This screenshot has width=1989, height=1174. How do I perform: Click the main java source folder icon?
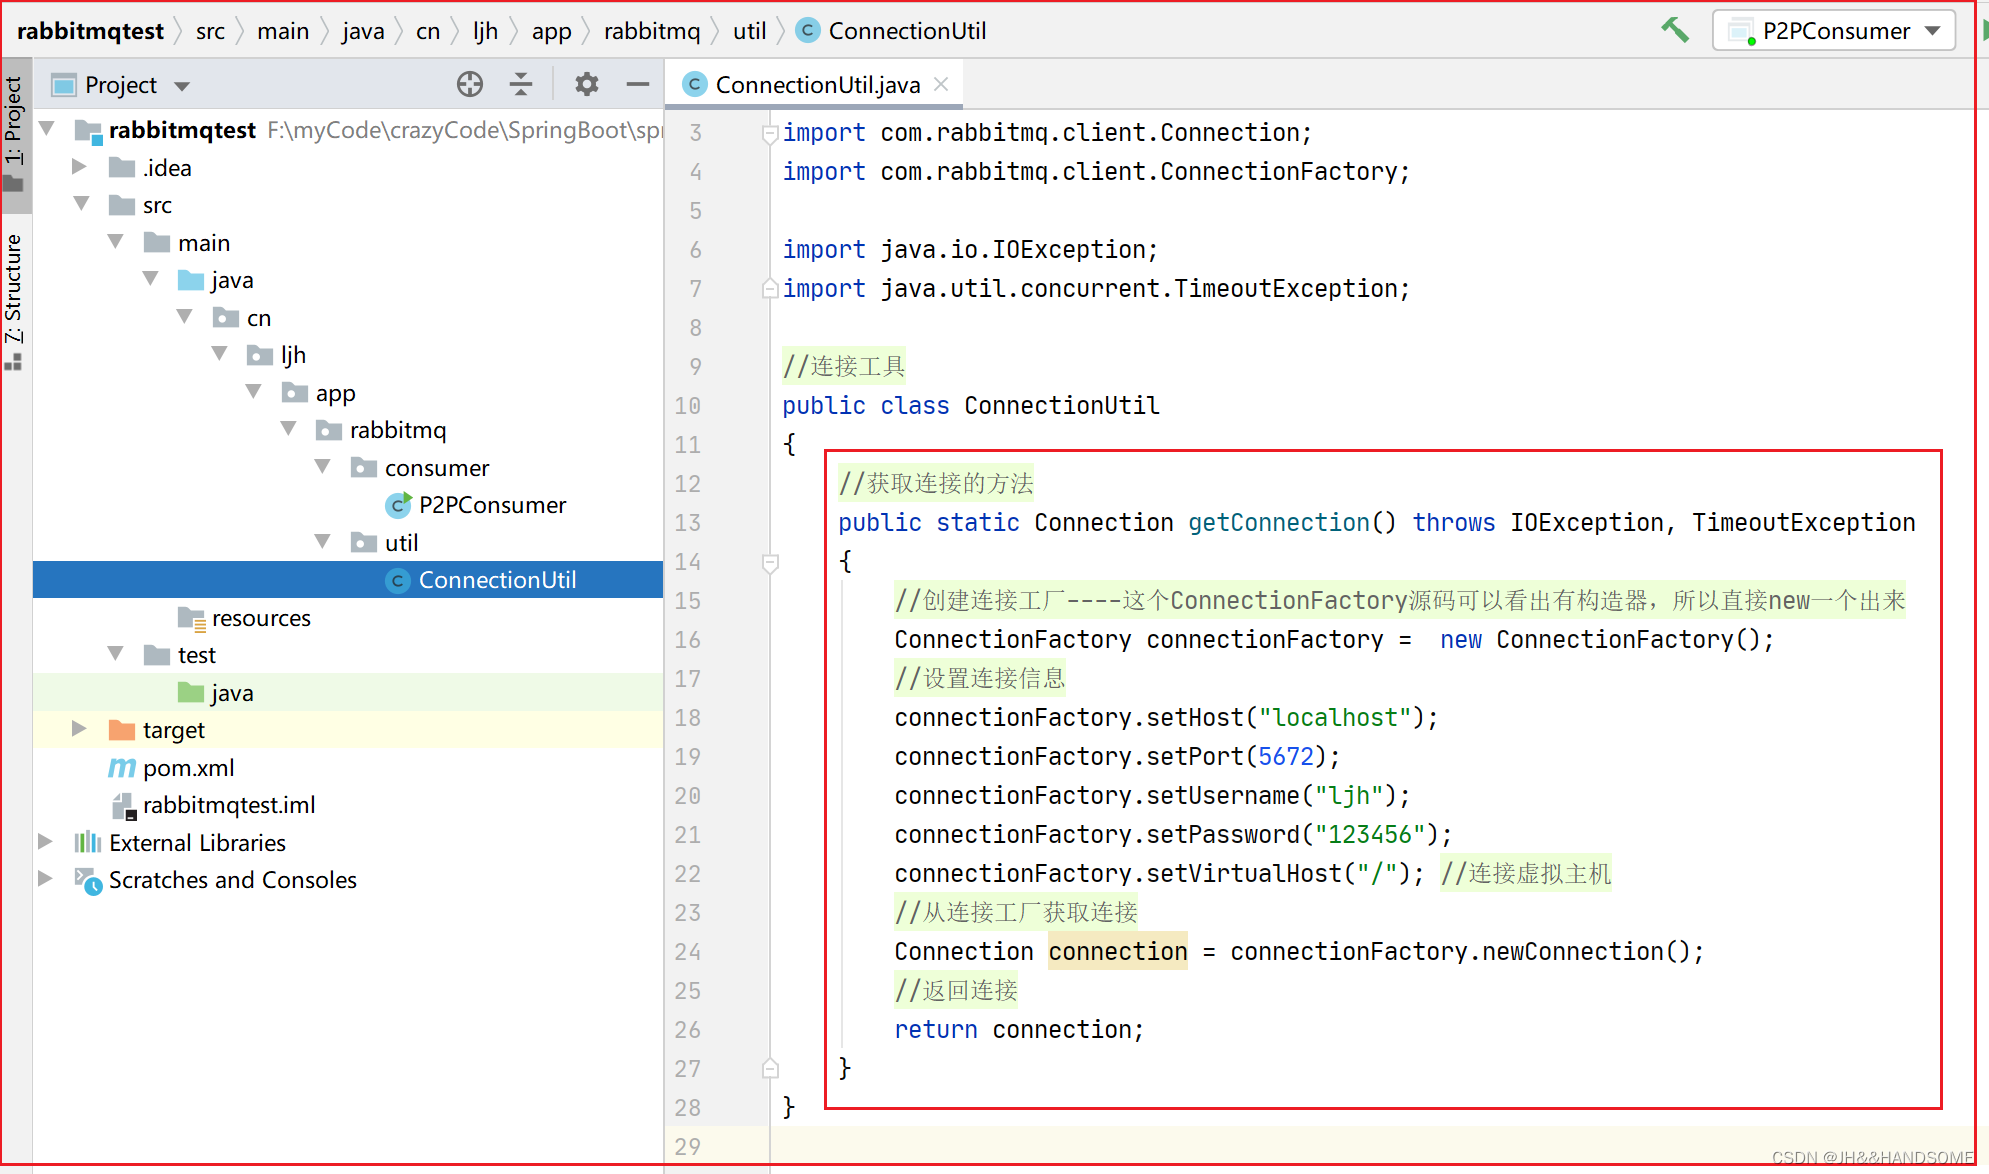coord(191,280)
